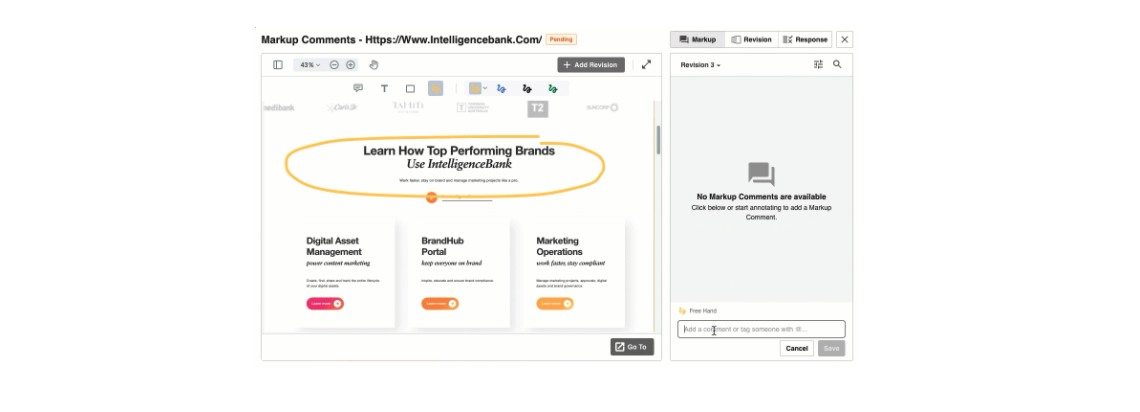
Task: Click the search comments magnifier icon
Action: (x=837, y=64)
